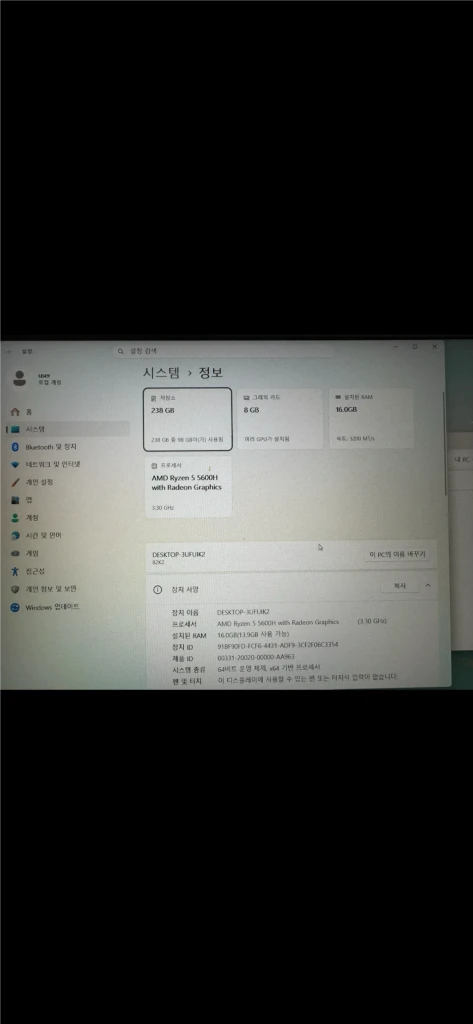Open the 저장소 238 GB card
This screenshot has width=473, height=1024.
click(188, 419)
